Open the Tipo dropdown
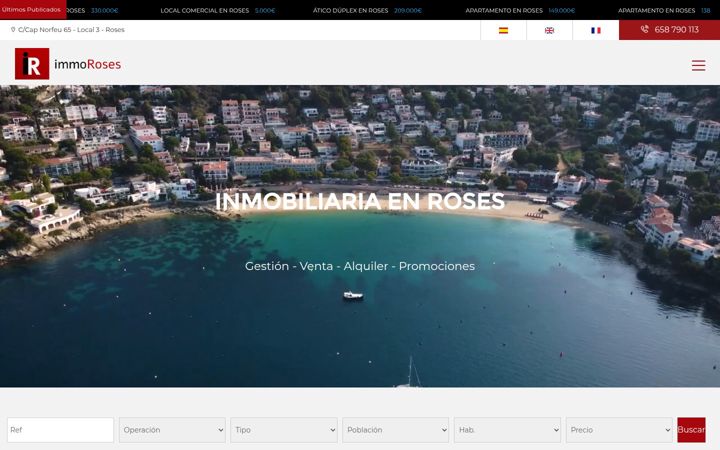The height and width of the screenshot is (450, 720). [284, 430]
